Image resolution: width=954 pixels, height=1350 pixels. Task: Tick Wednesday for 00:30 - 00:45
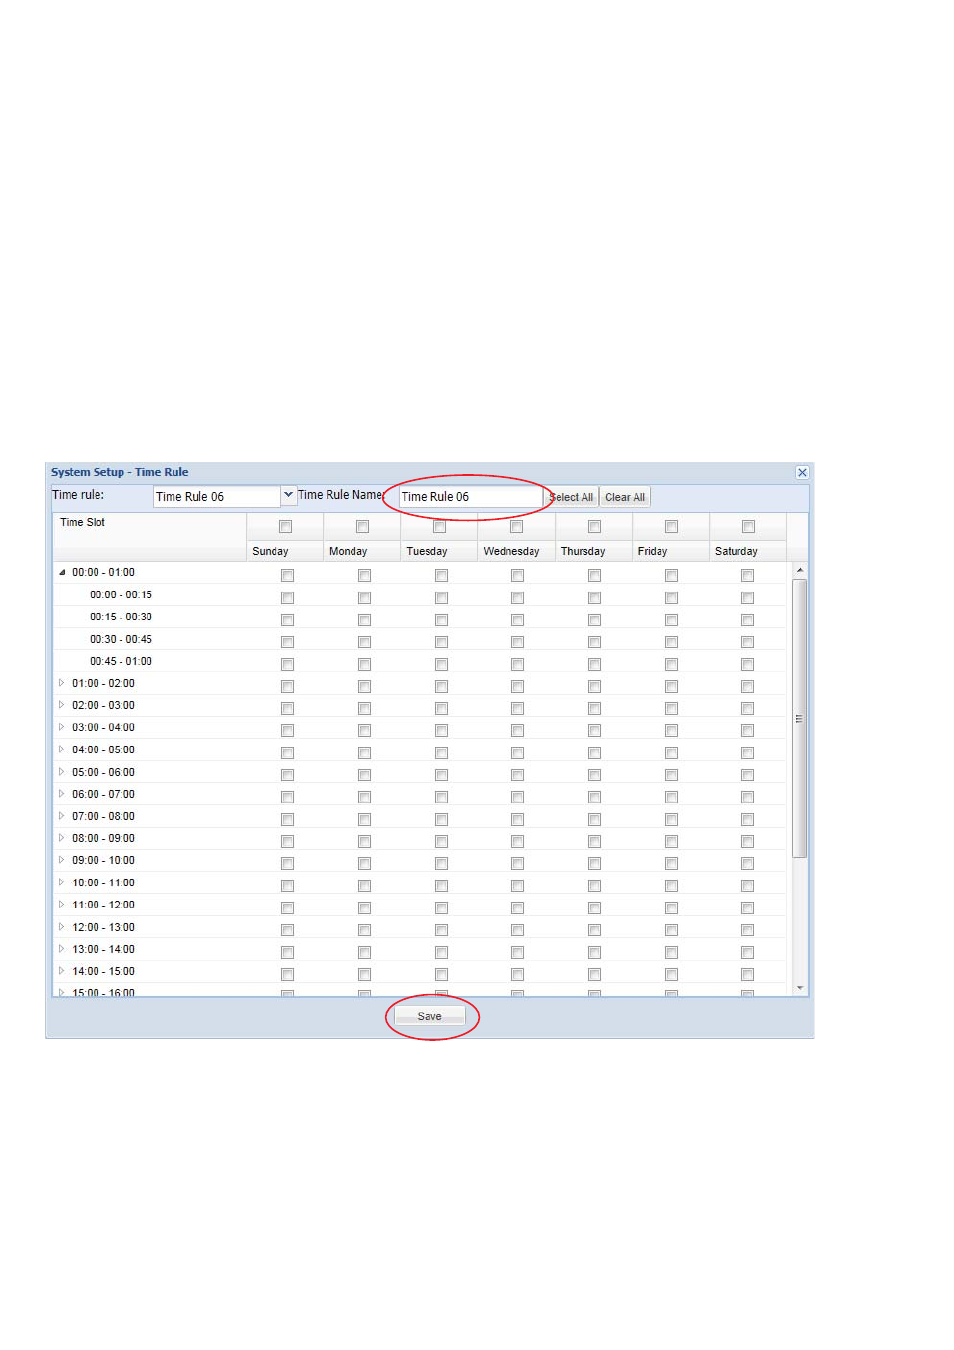pyautogui.click(x=518, y=642)
